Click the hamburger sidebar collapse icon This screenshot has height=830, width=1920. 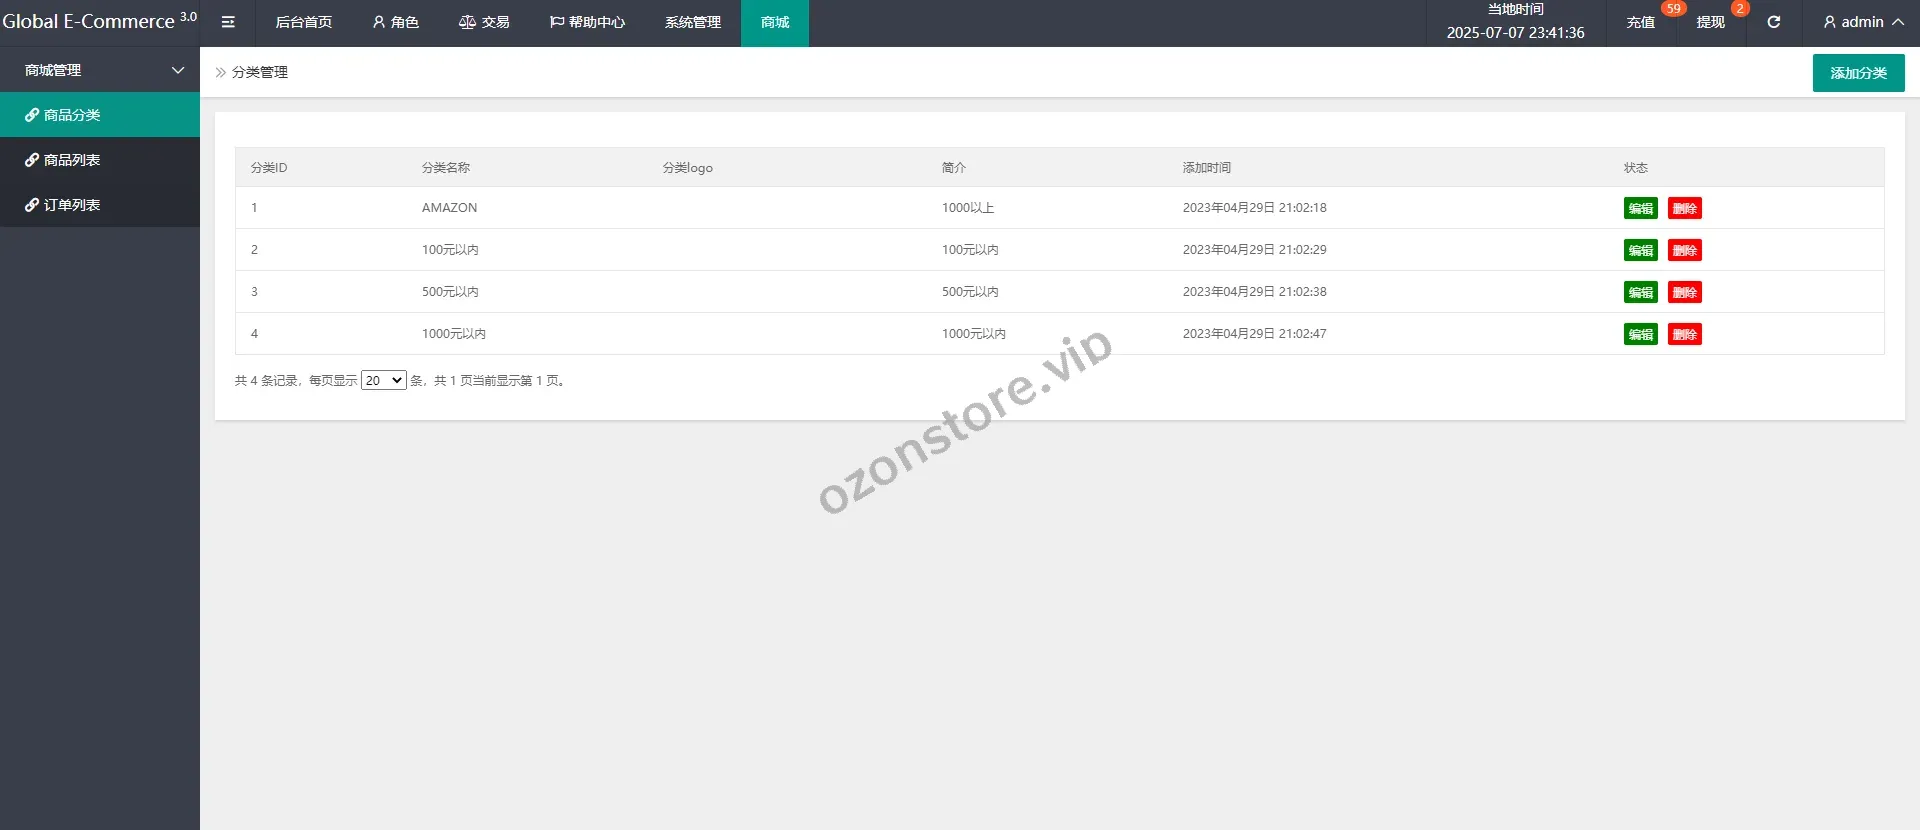(x=228, y=22)
